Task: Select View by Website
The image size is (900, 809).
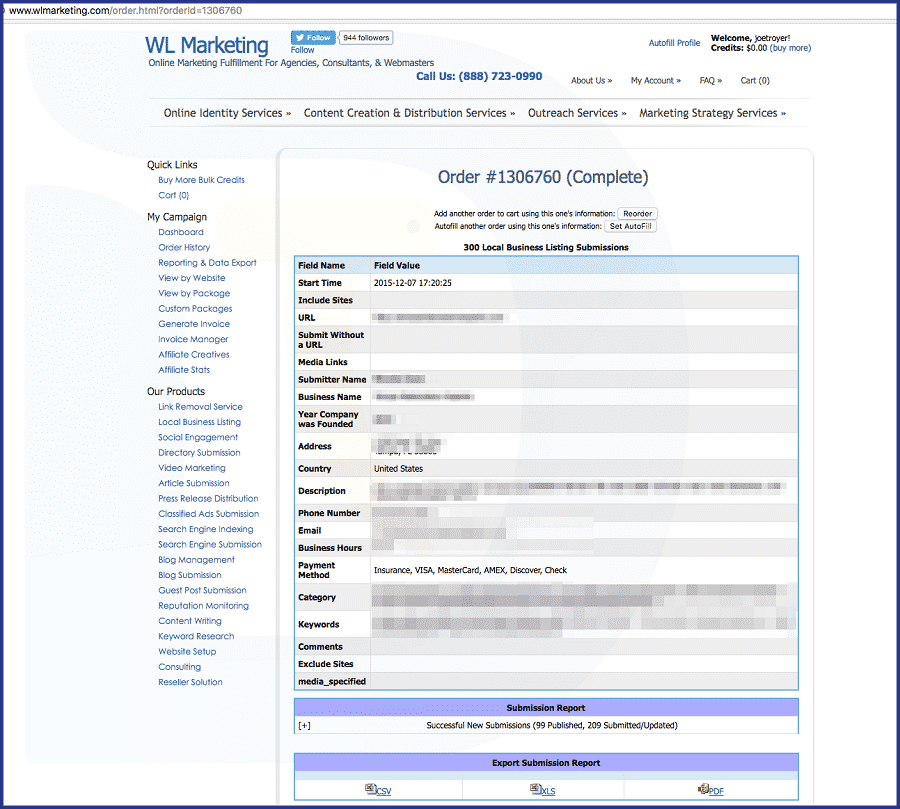Action: [x=192, y=278]
